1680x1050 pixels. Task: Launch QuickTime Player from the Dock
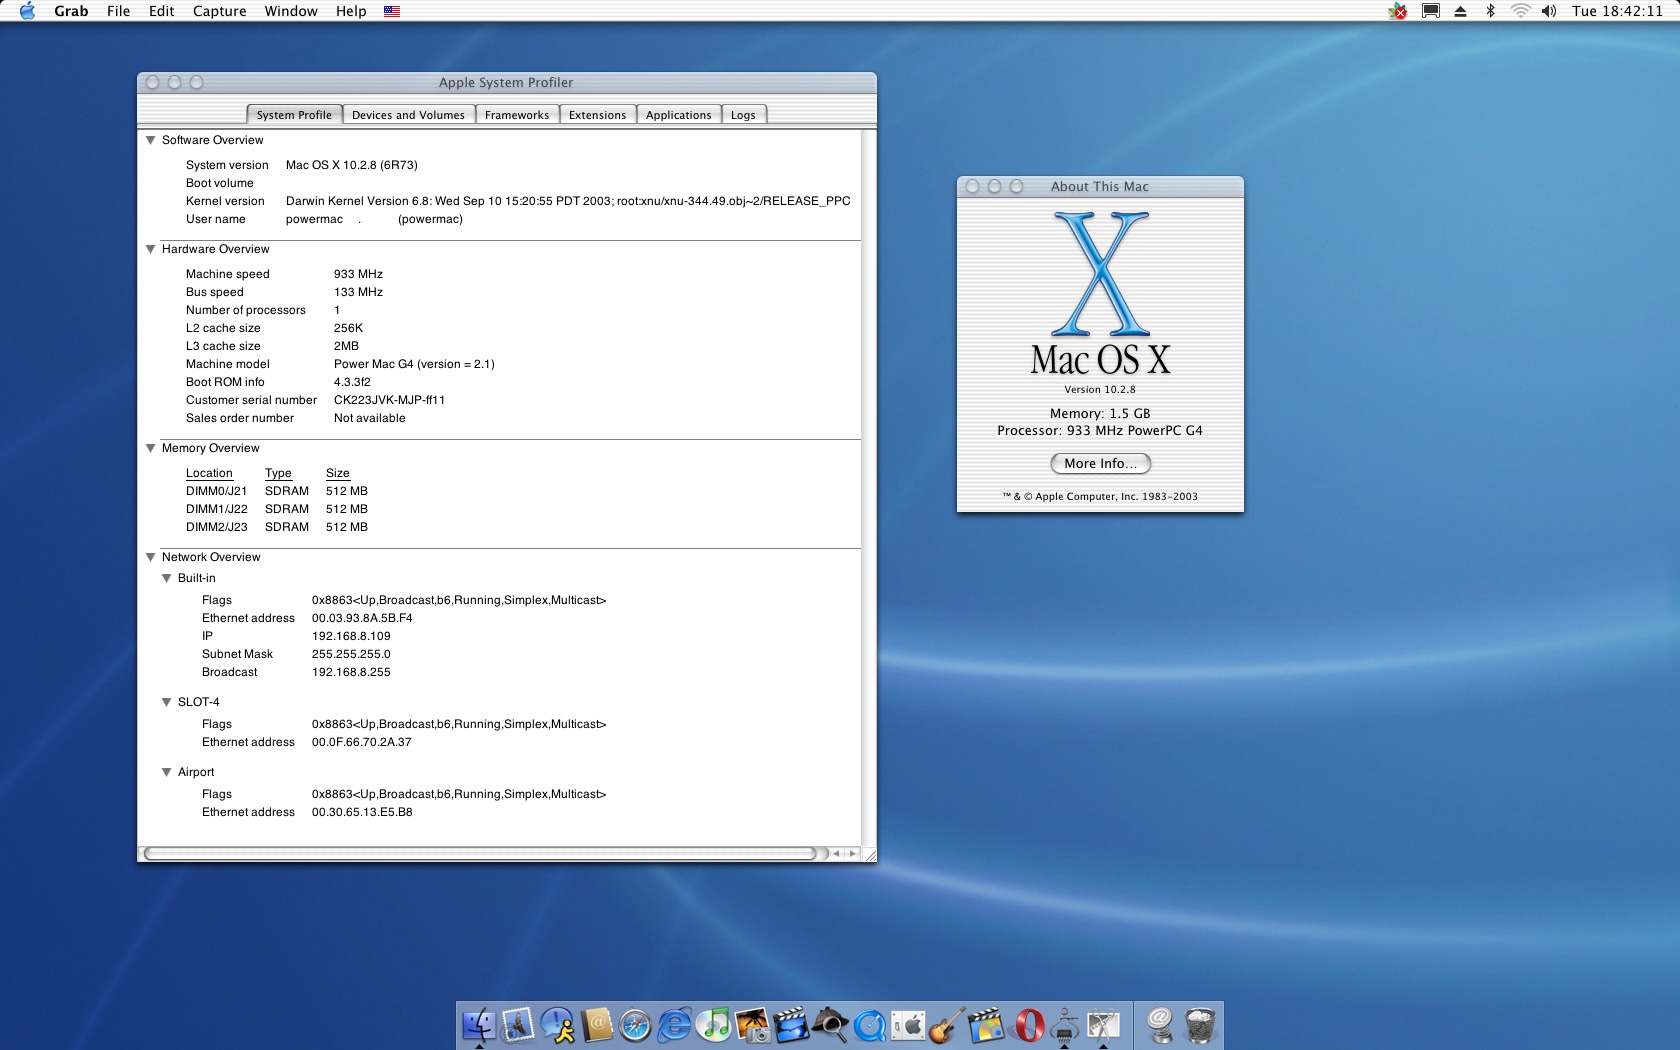869,1025
